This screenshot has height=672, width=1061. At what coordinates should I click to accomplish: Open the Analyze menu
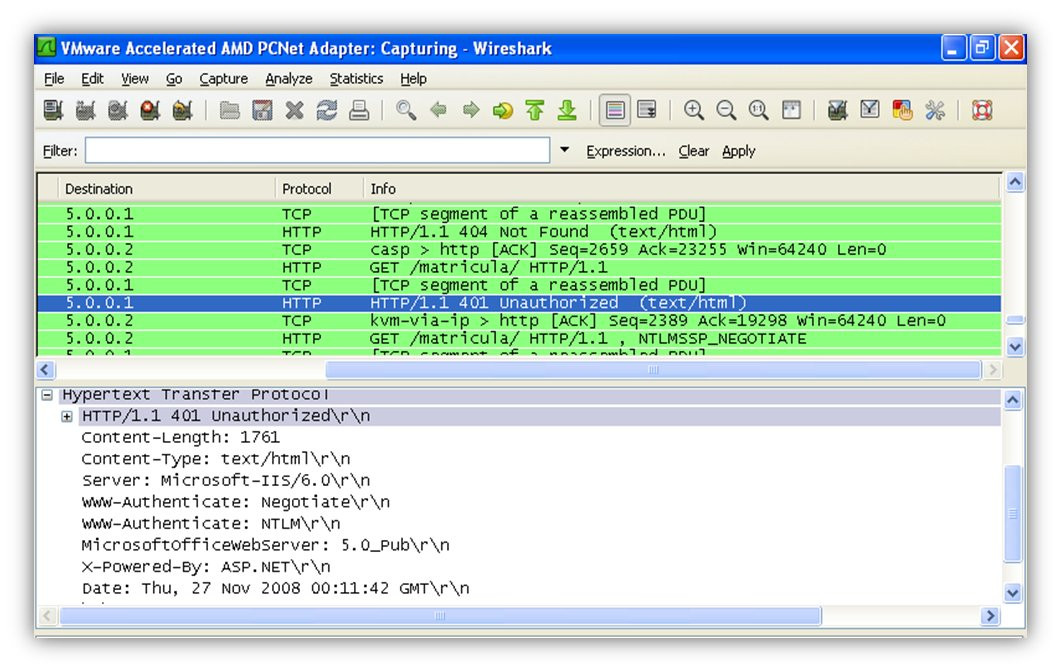(288, 79)
